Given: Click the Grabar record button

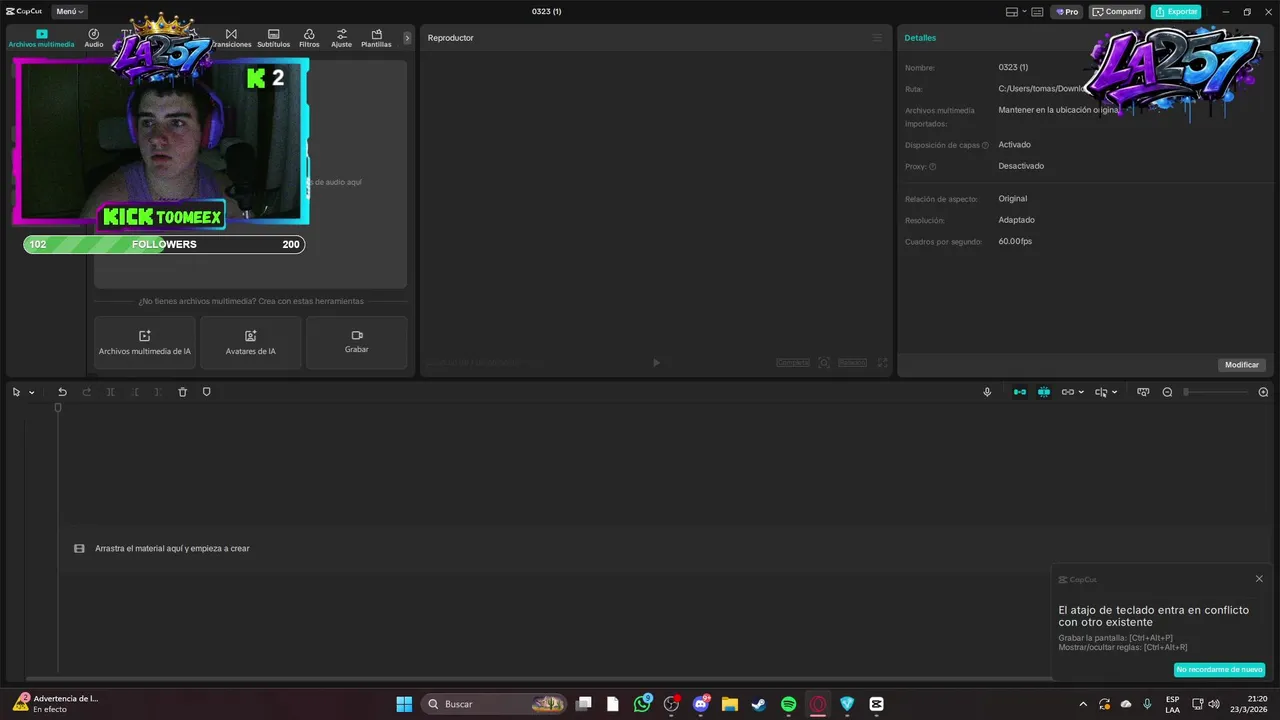Looking at the screenshot, I should (357, 342).
